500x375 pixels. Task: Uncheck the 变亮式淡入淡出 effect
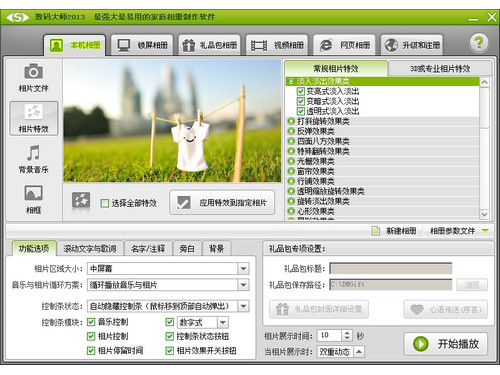click(x=301, y=91)
